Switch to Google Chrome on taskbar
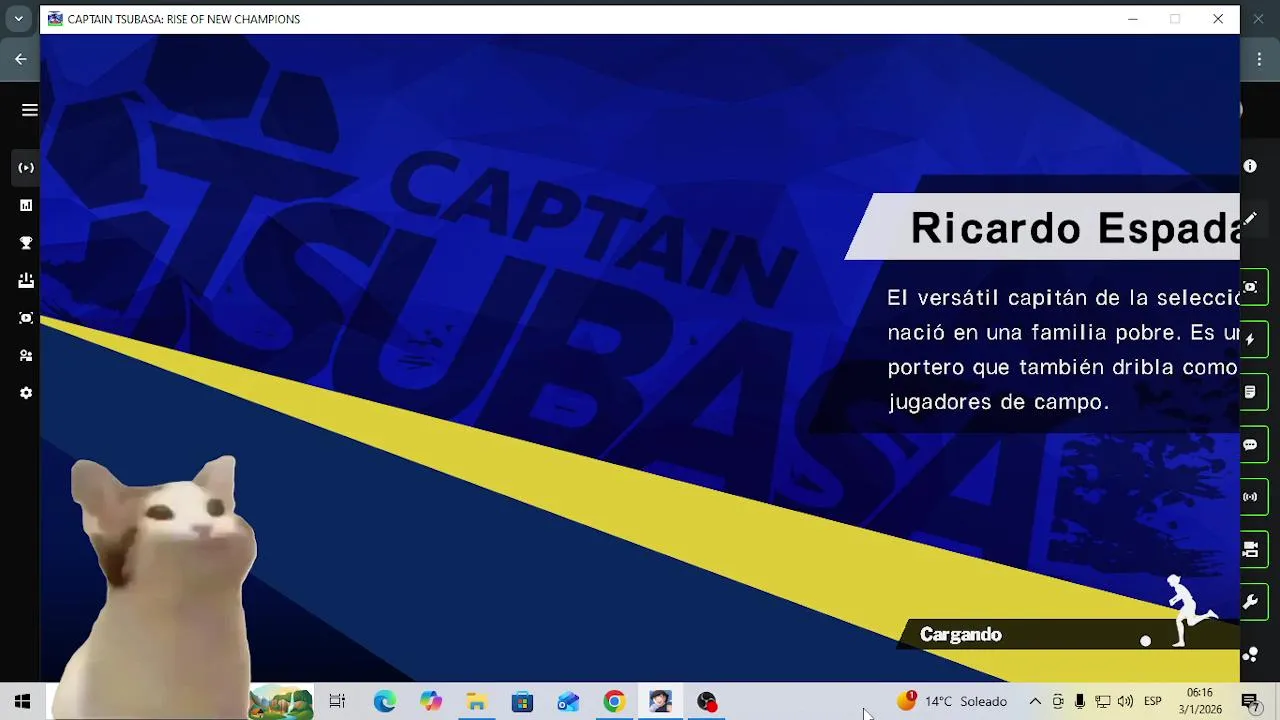This screenshot has height=720, width=1280. pyautogui.click(x=614, y=702)
